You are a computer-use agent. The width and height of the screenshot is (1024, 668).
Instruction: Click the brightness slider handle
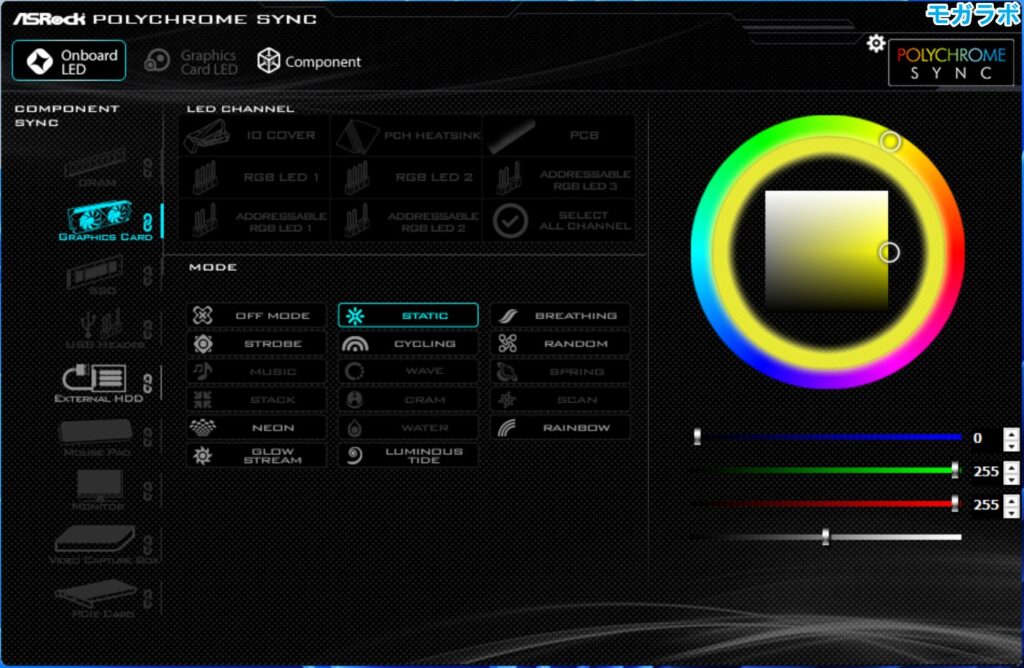tap(825, 537)
